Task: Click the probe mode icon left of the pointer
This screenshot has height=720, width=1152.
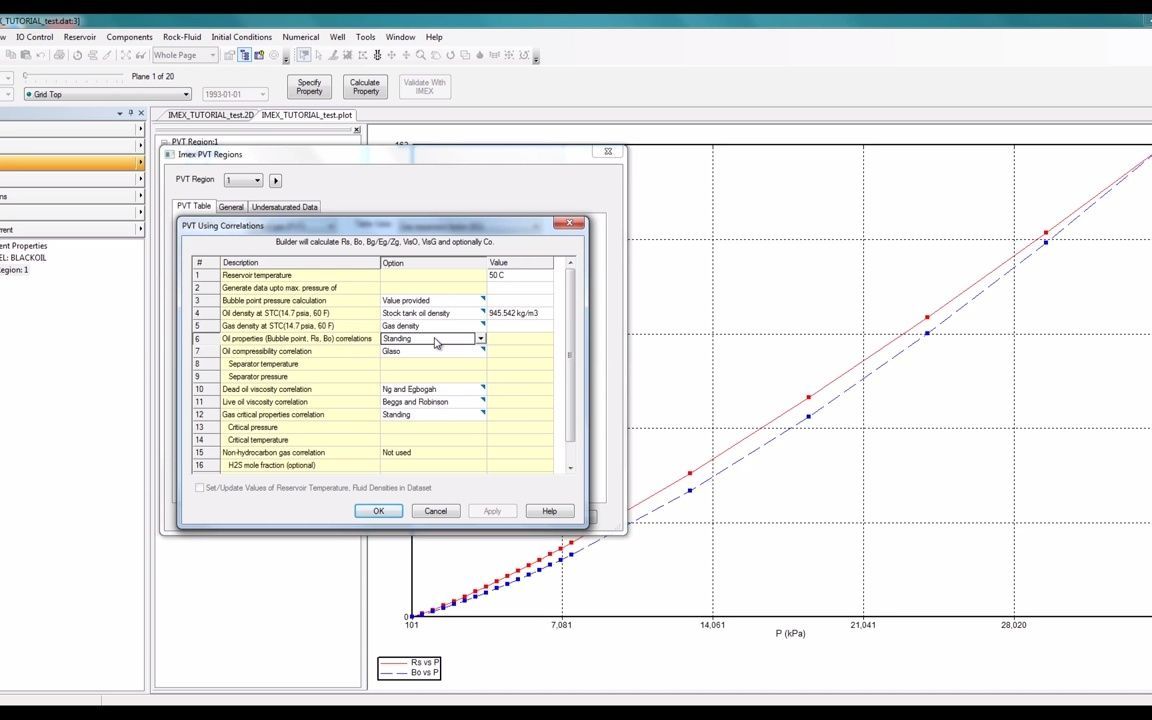Action: coord(303,55)
